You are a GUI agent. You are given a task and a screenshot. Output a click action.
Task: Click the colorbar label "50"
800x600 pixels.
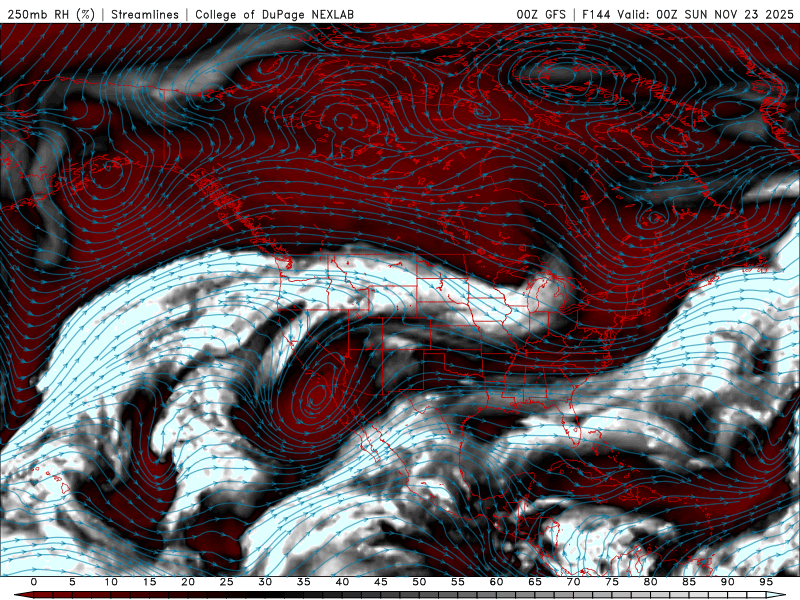tap(419, 582)
